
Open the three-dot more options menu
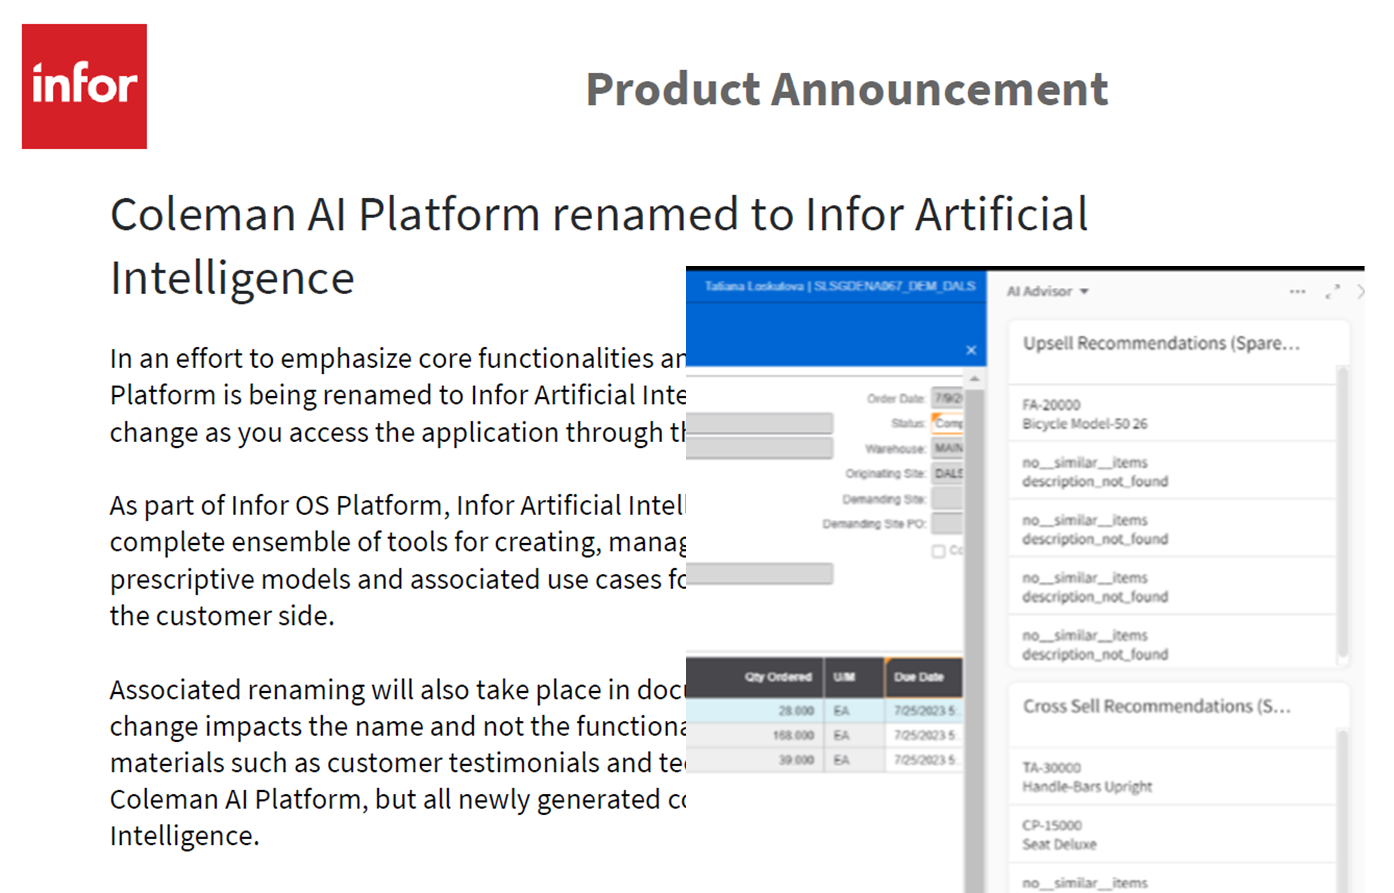(x=1297, y=292)
